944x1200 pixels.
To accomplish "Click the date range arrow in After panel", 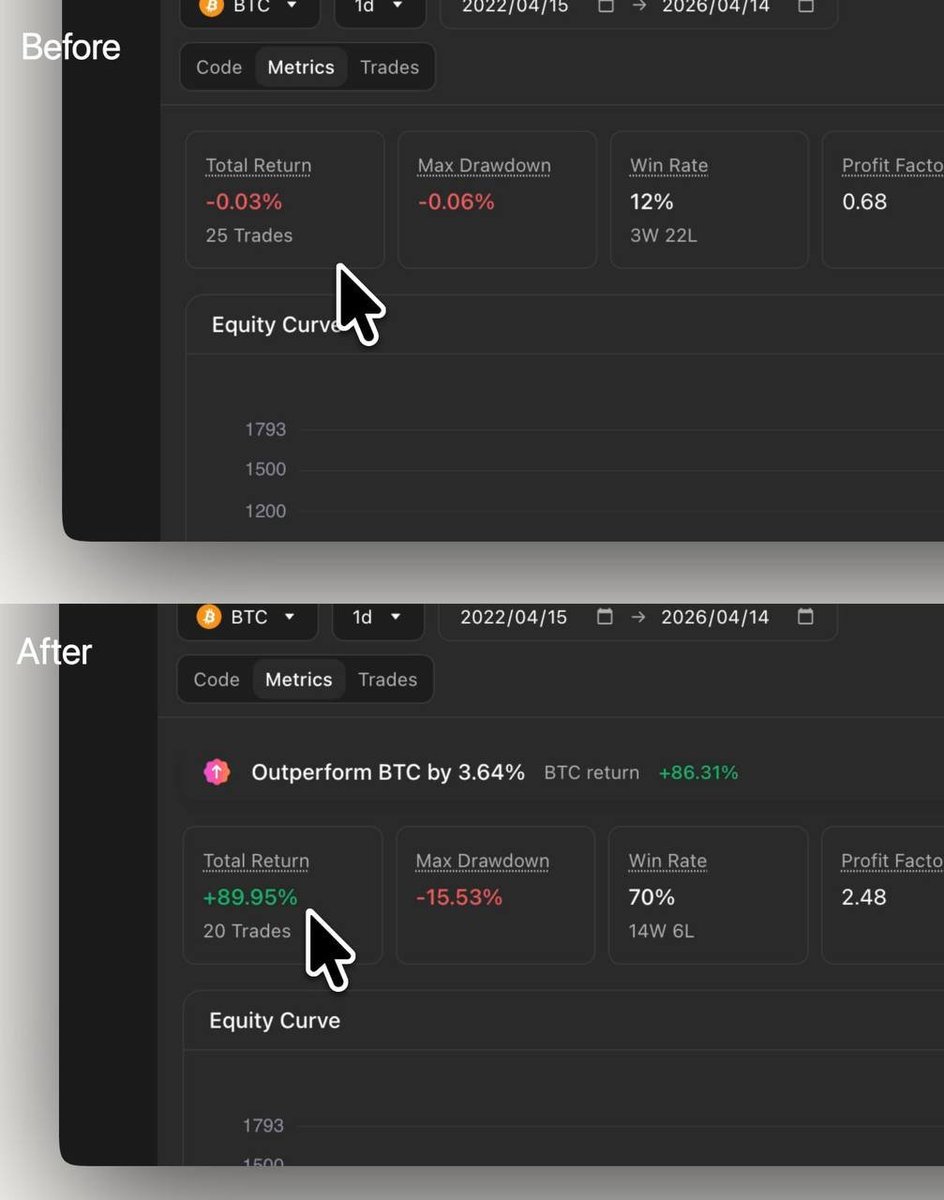I will click(638, 617).
